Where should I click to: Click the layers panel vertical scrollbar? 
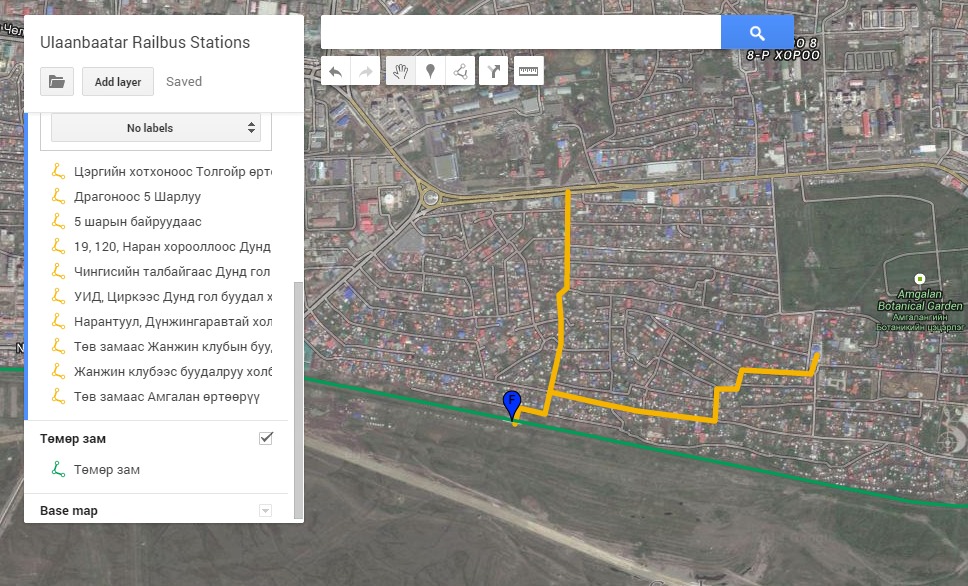click(297, 400)
